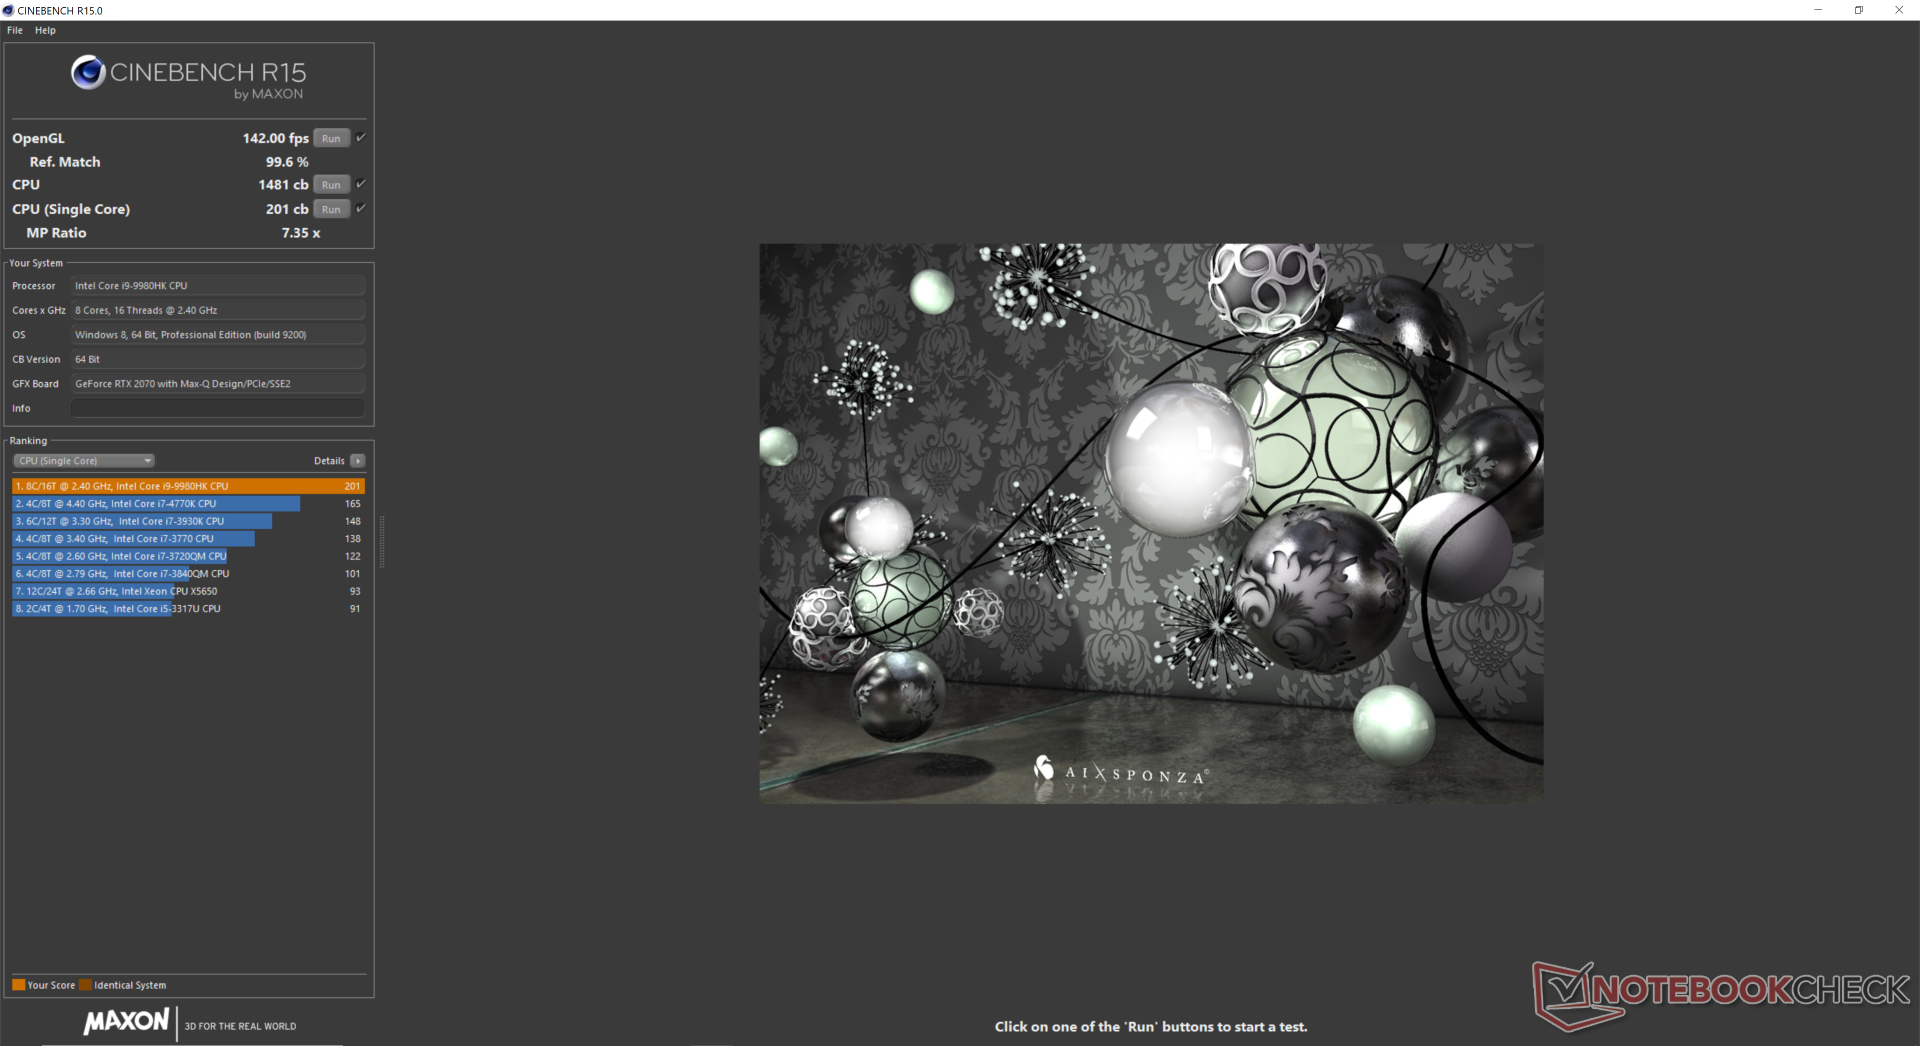Select ranking row 7, Intel Xeon X5650
This screenshot has width=1920, height=1046.
click(188, 591)
